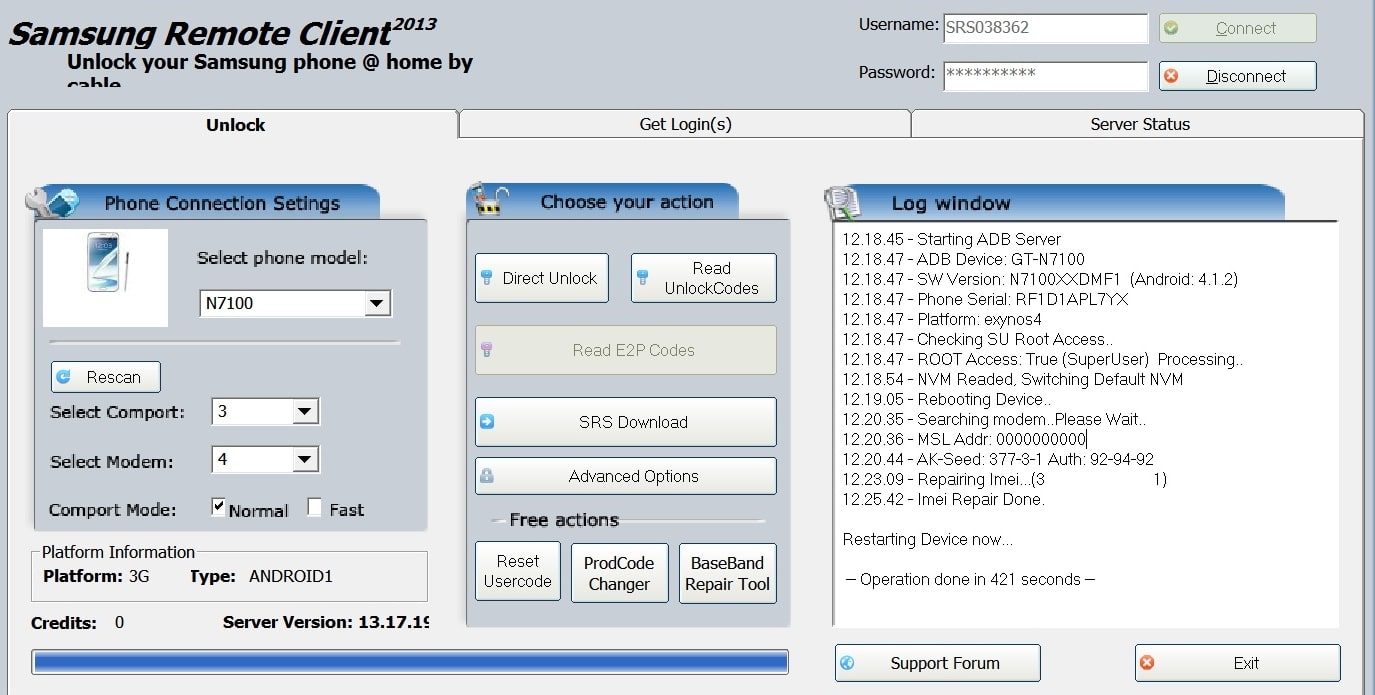
Task: Click the Username input field
Action: (x=1045, y=28)
